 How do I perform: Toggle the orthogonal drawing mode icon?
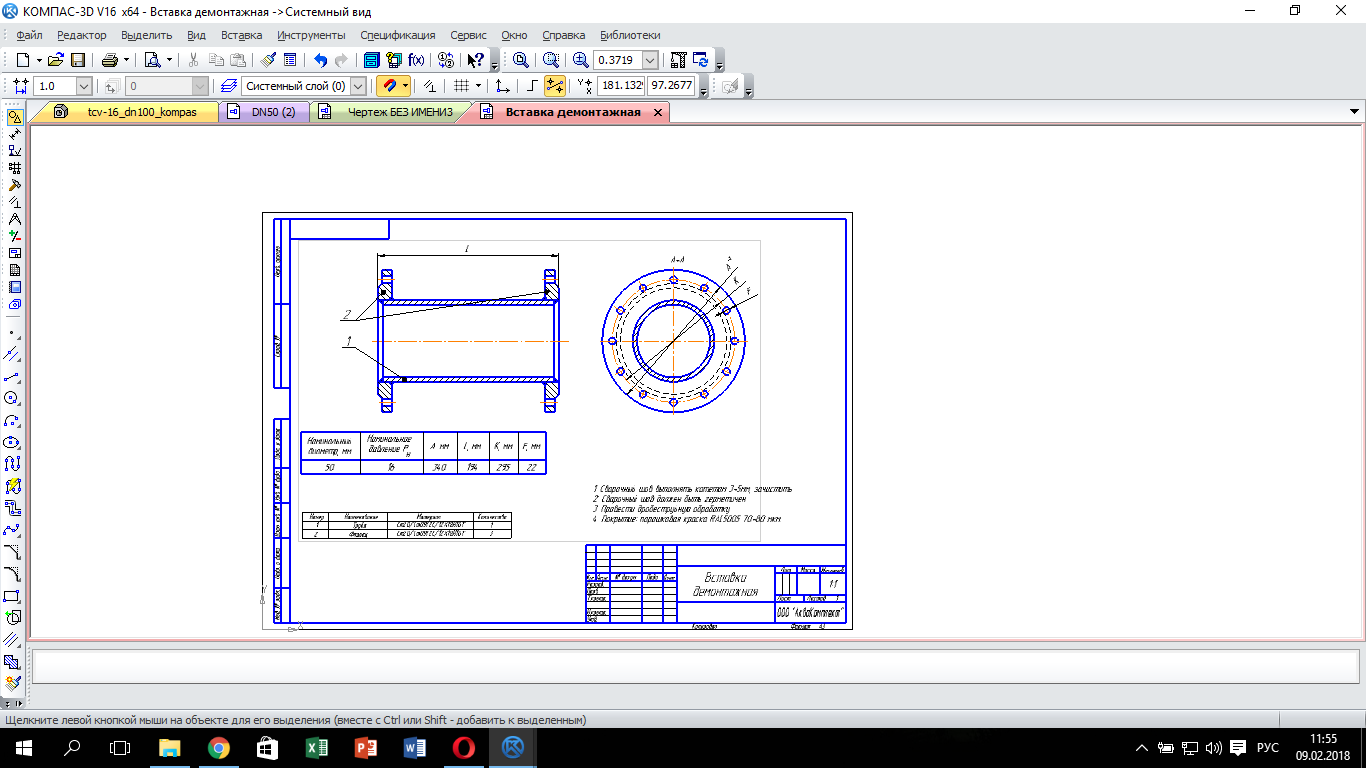tap(533, 86)
